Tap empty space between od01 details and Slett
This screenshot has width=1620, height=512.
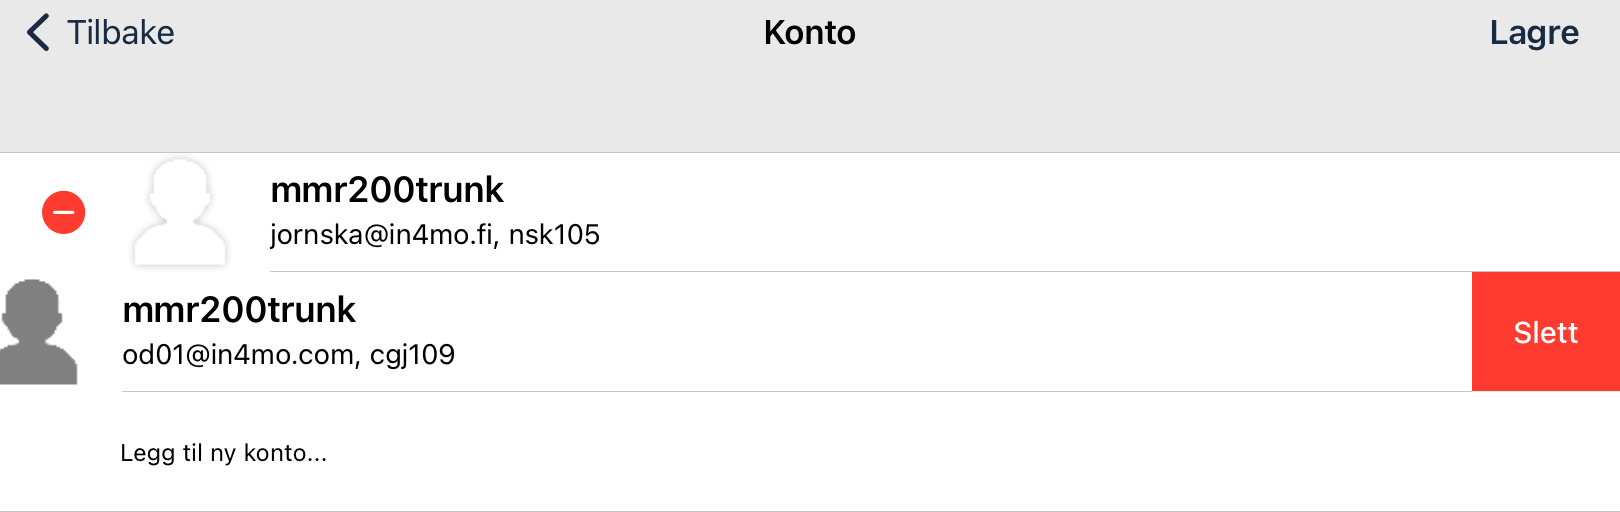pyautogui.click(x=950, y=332)
